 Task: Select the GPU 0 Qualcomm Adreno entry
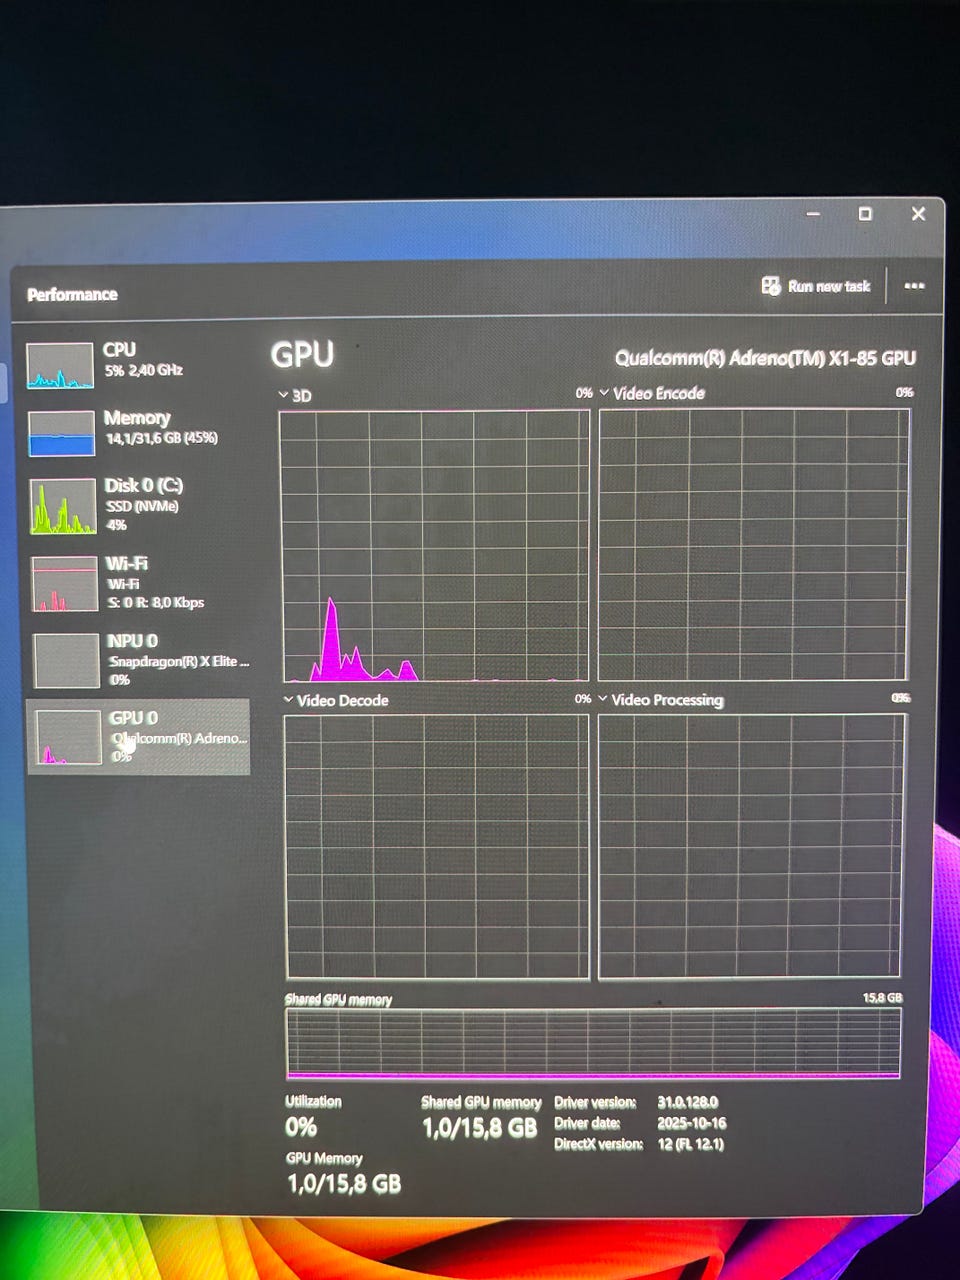(x=138, y=737)
